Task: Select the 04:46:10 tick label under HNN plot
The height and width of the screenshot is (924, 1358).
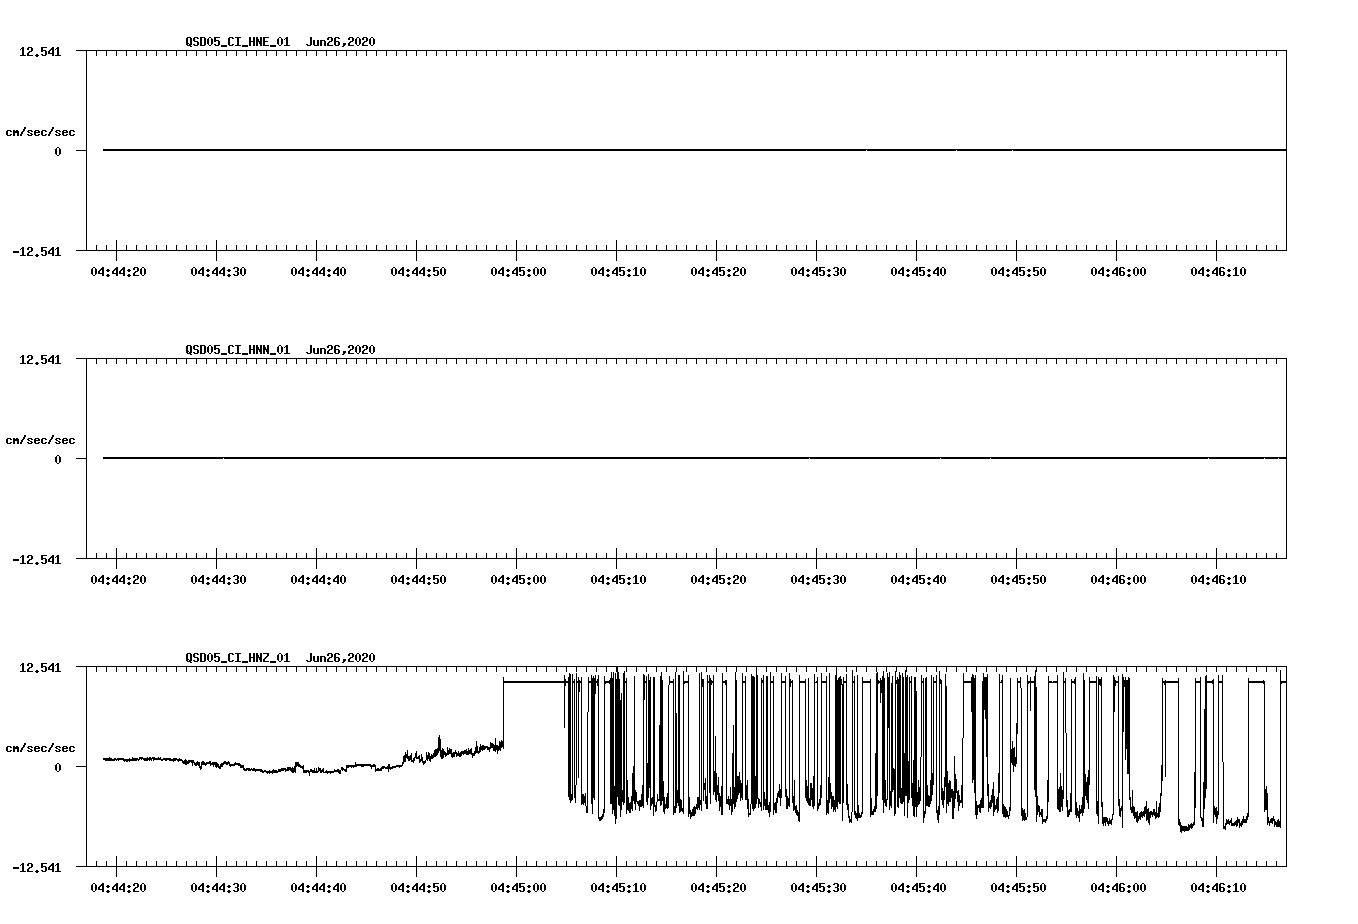Action: 1218,580
